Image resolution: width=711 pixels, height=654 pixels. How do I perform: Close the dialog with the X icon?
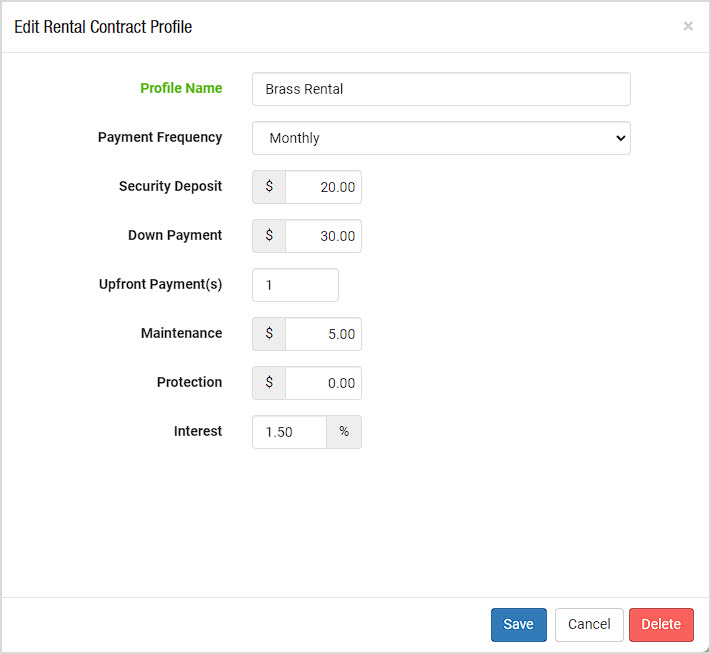pyautogui.click(x=688, y=26)
